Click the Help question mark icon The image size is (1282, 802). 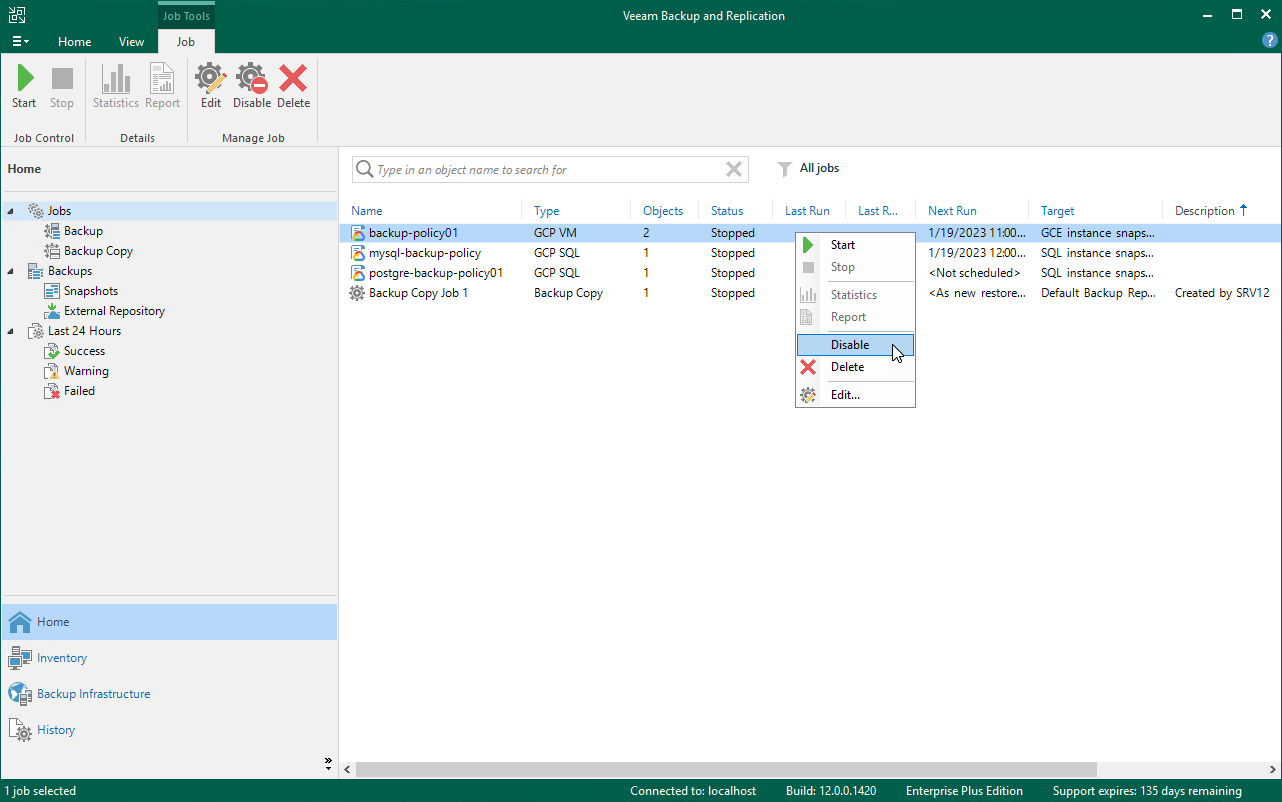click(1270, 41)
